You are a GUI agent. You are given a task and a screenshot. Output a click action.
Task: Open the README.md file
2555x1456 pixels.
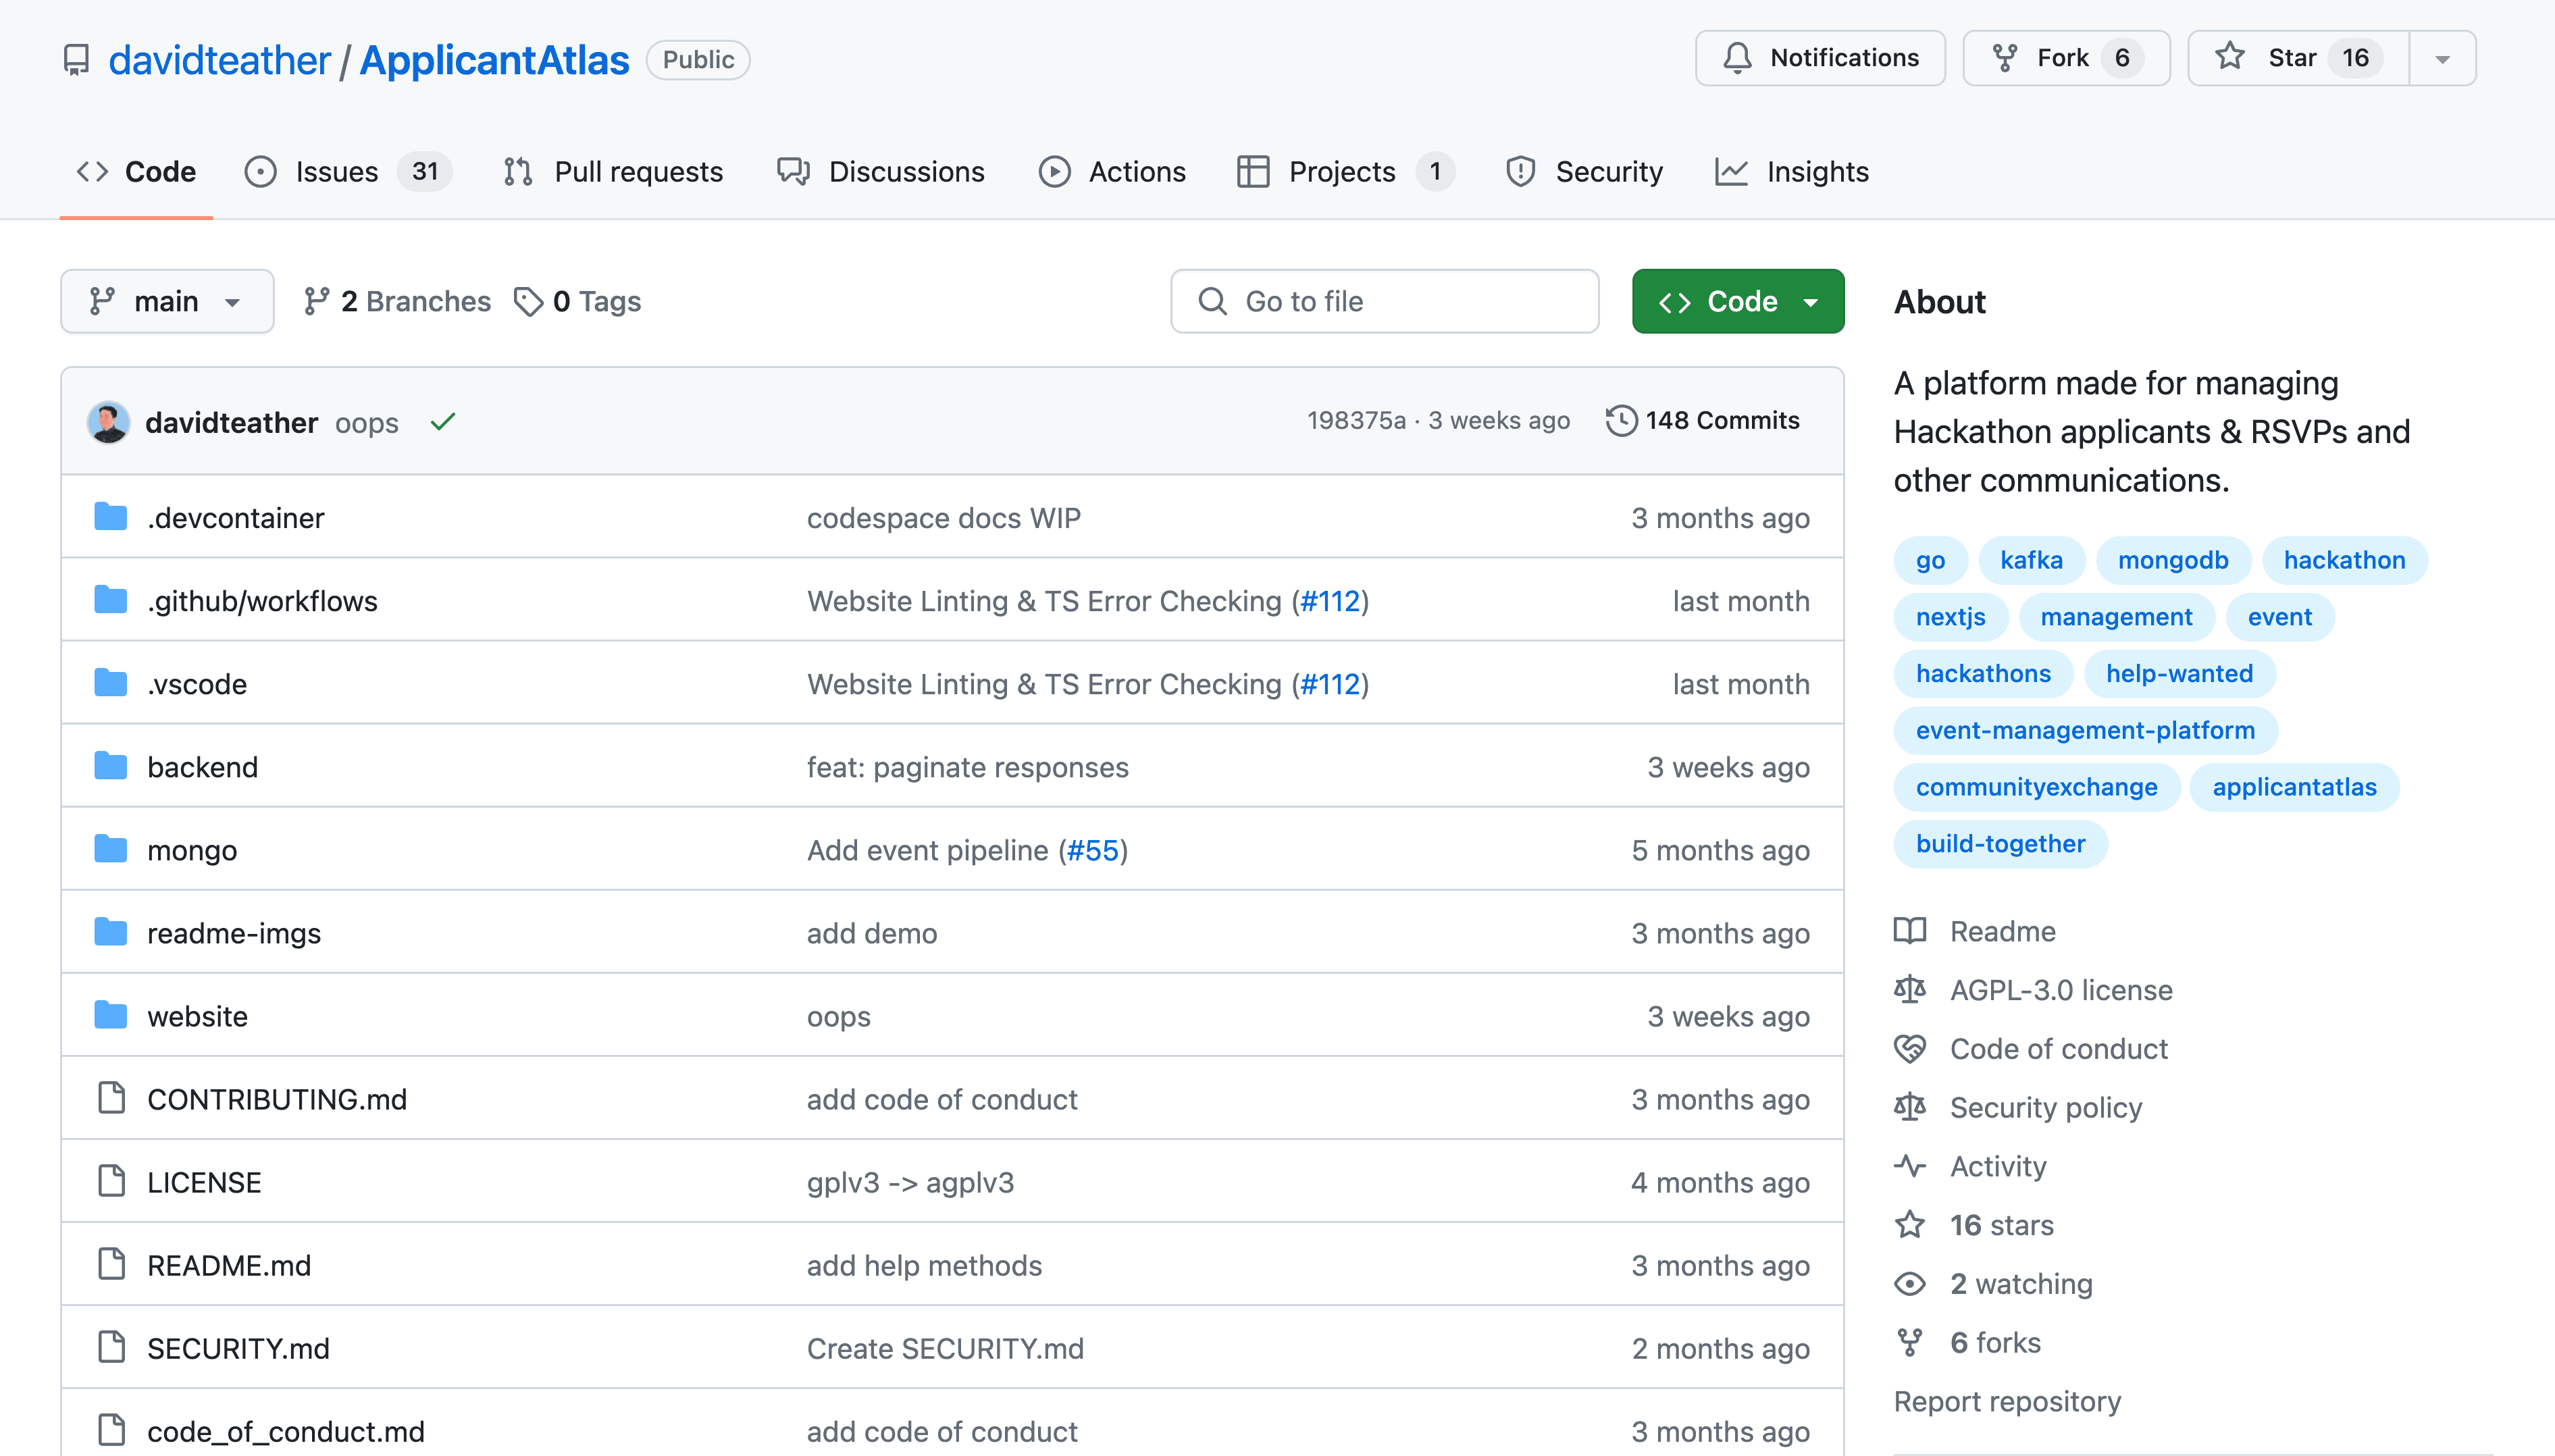[x=229, y=1265]
